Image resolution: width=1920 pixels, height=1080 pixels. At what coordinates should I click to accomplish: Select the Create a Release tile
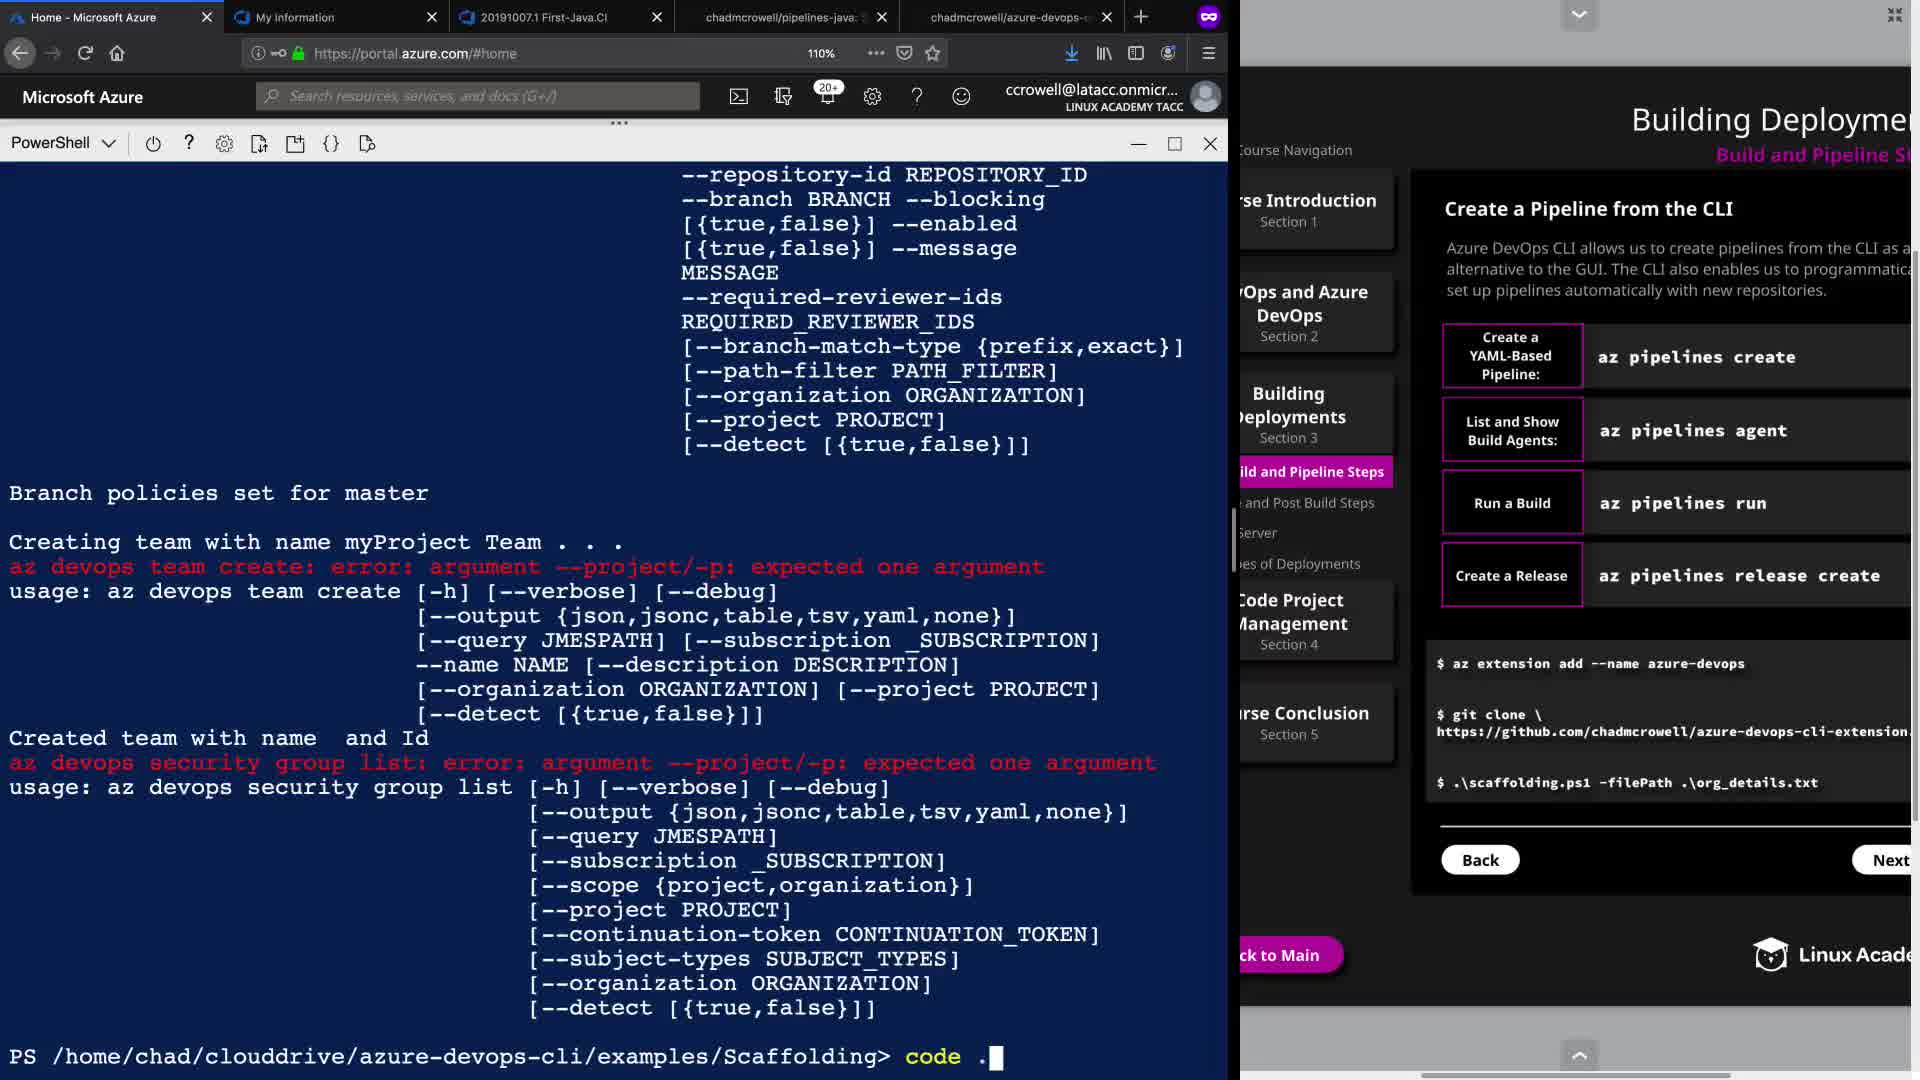[1511, 576]
